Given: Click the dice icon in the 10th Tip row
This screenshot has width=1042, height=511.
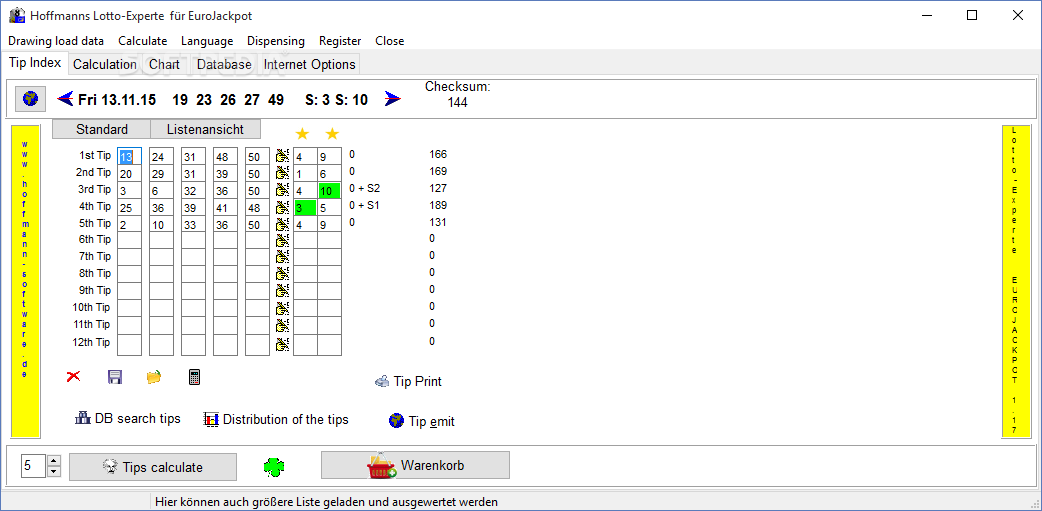Looking at the screenshot, I should point(282,308).
